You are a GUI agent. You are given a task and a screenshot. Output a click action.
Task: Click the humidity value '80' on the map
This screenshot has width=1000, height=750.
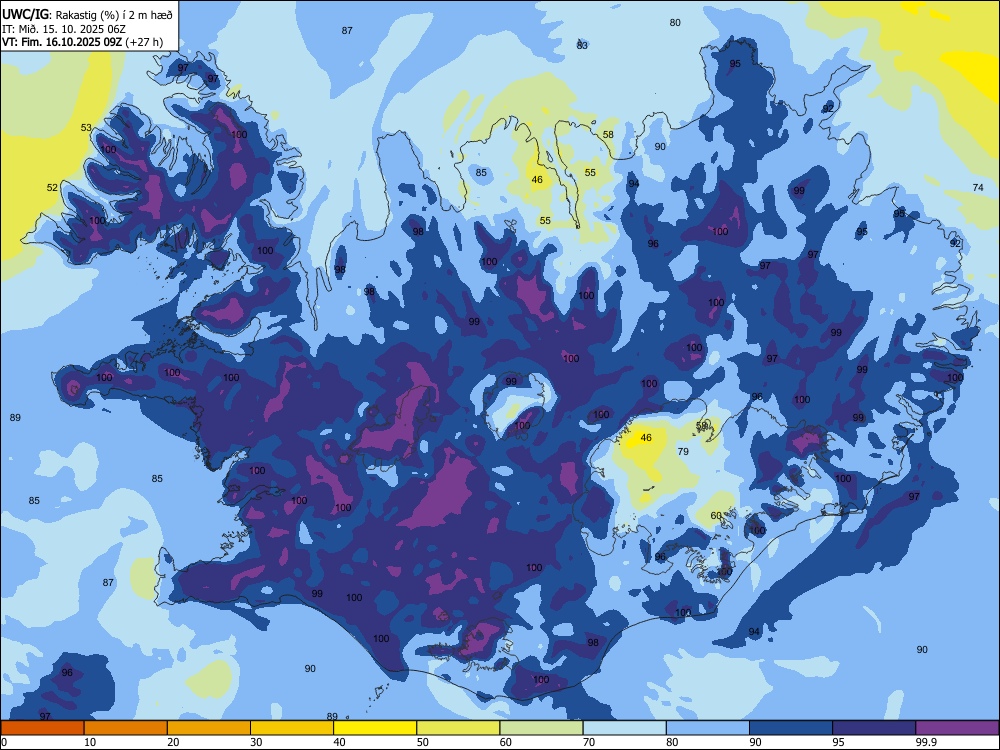(675, 22)
